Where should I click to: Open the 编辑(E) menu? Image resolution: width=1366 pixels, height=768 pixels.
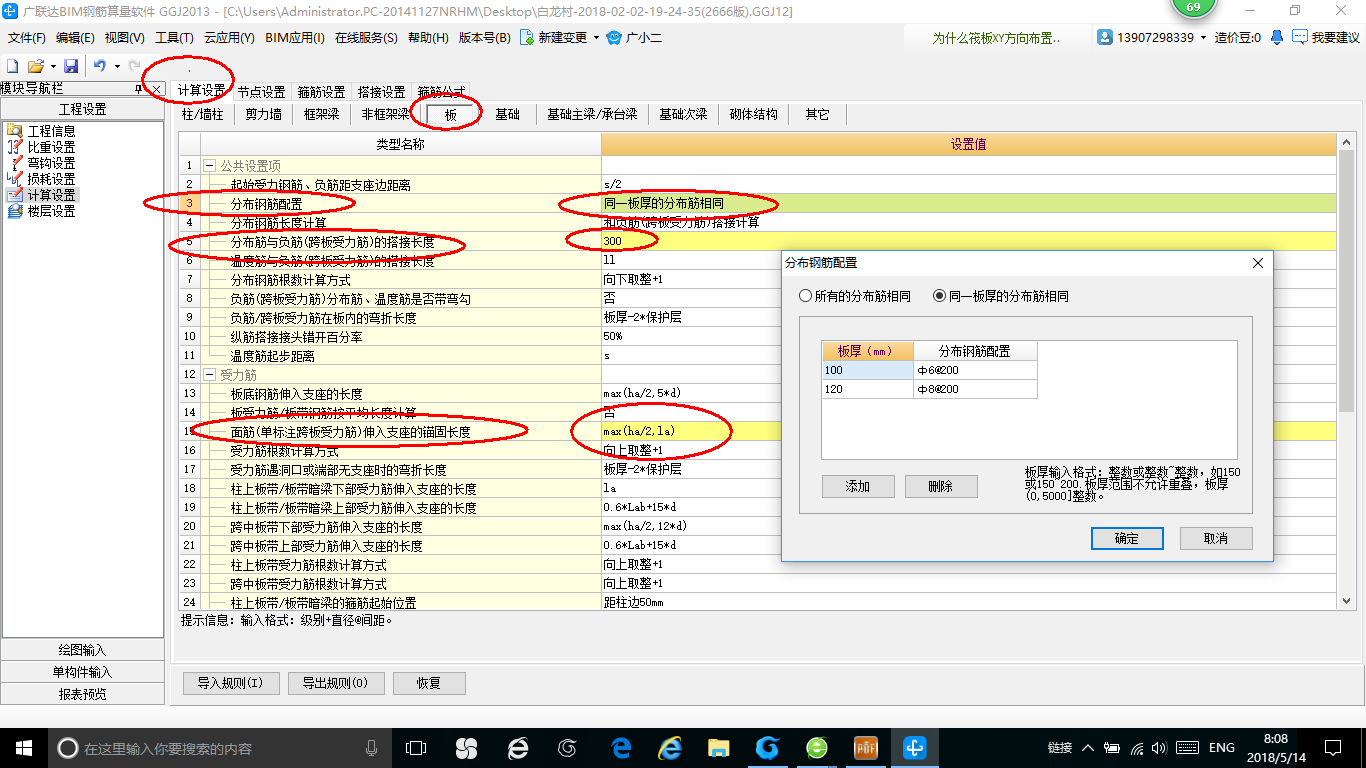click(x=76, y=38)
